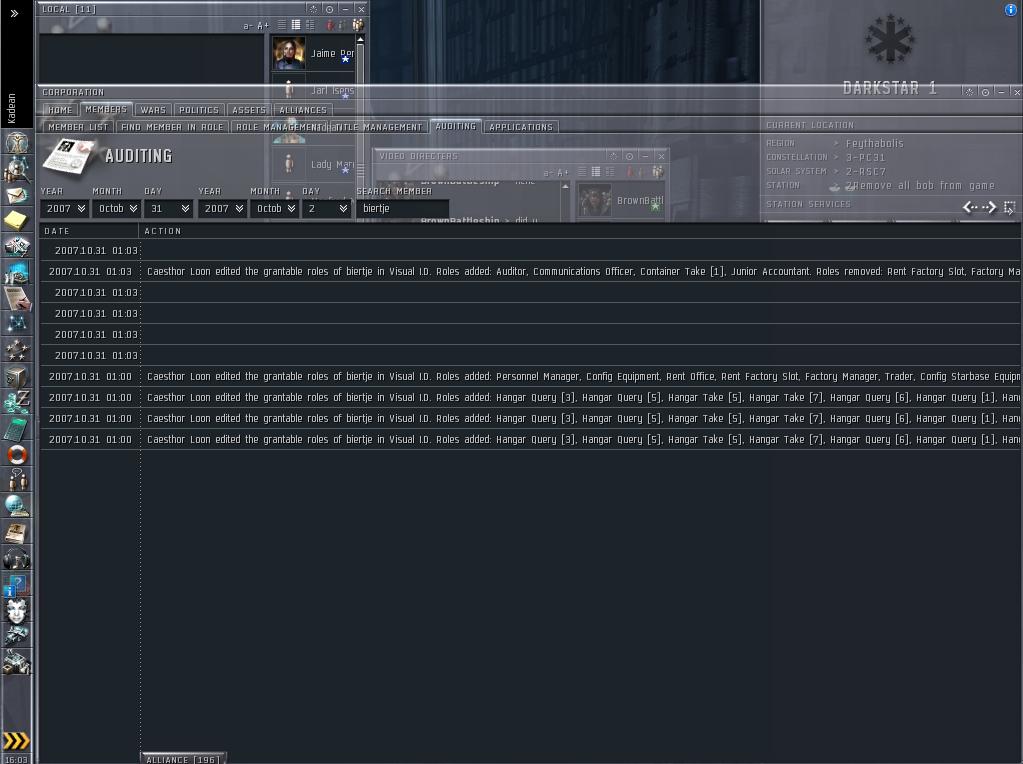Image resolution: width=1023 pixels, height=764 pixels.
Task: Select Local chat plain list view mode
Action: 282,25
